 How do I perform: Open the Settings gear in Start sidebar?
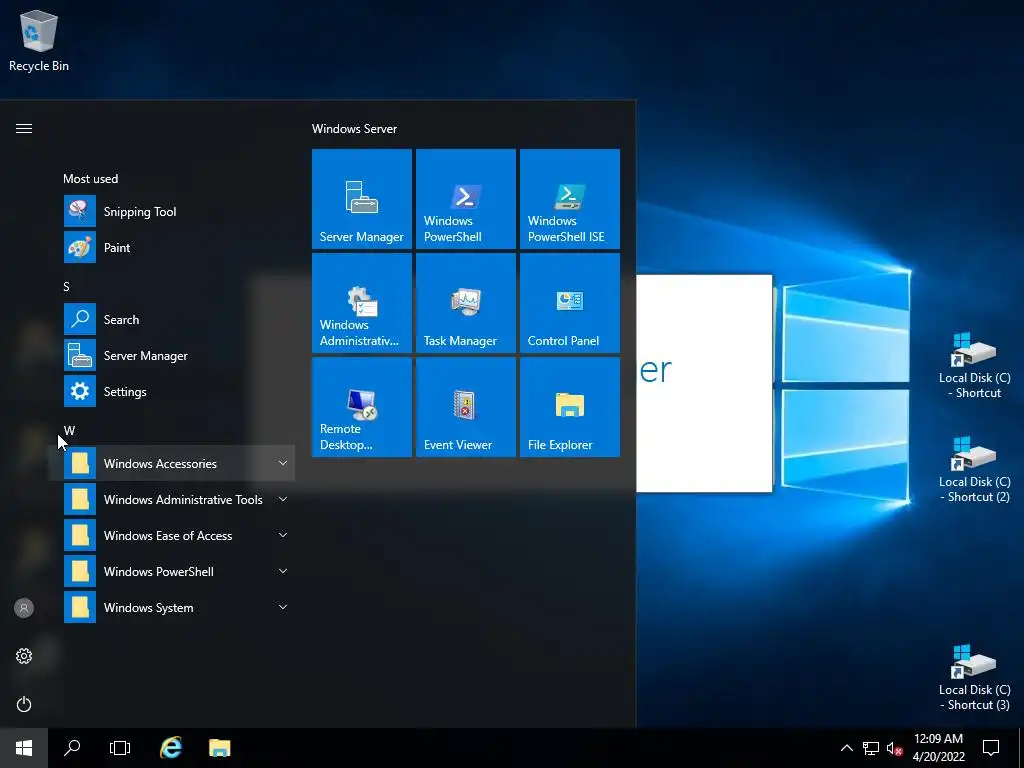click(24, 656)
